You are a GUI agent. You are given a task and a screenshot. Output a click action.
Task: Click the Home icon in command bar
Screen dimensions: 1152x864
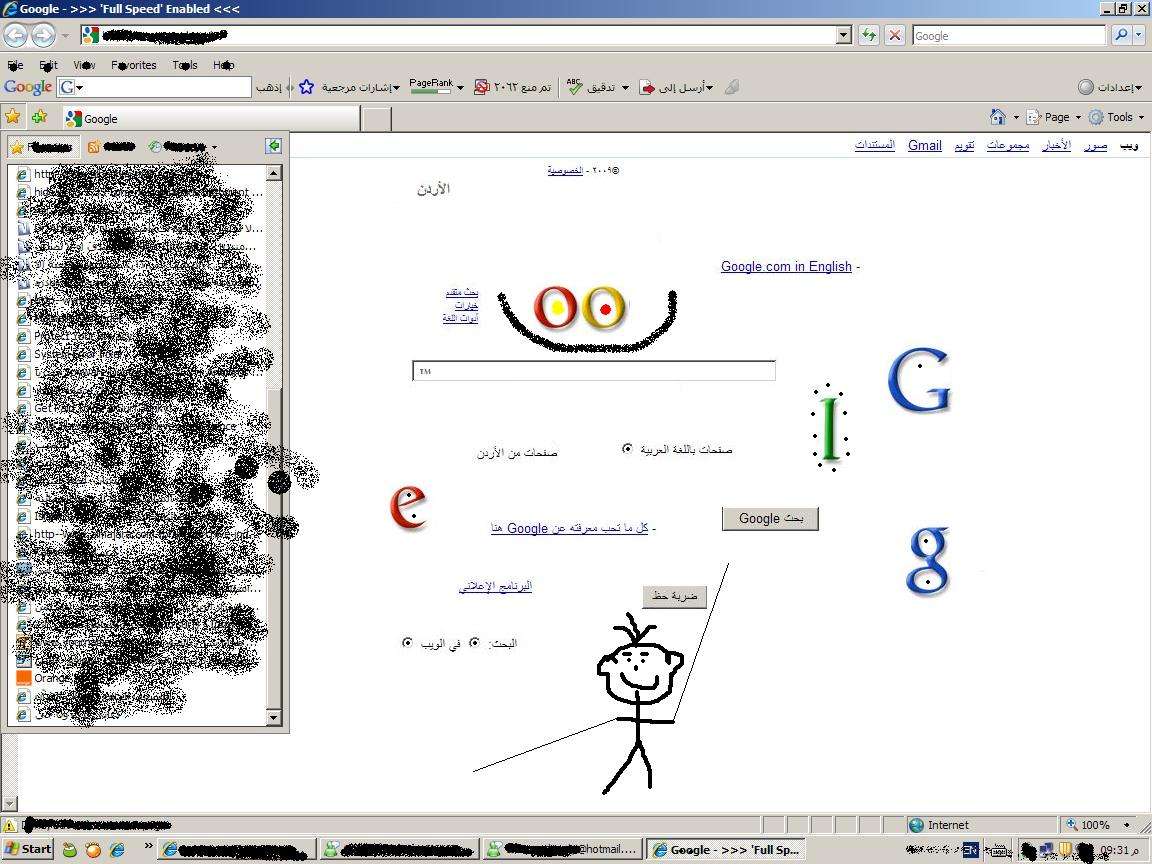tap(998, 117)
